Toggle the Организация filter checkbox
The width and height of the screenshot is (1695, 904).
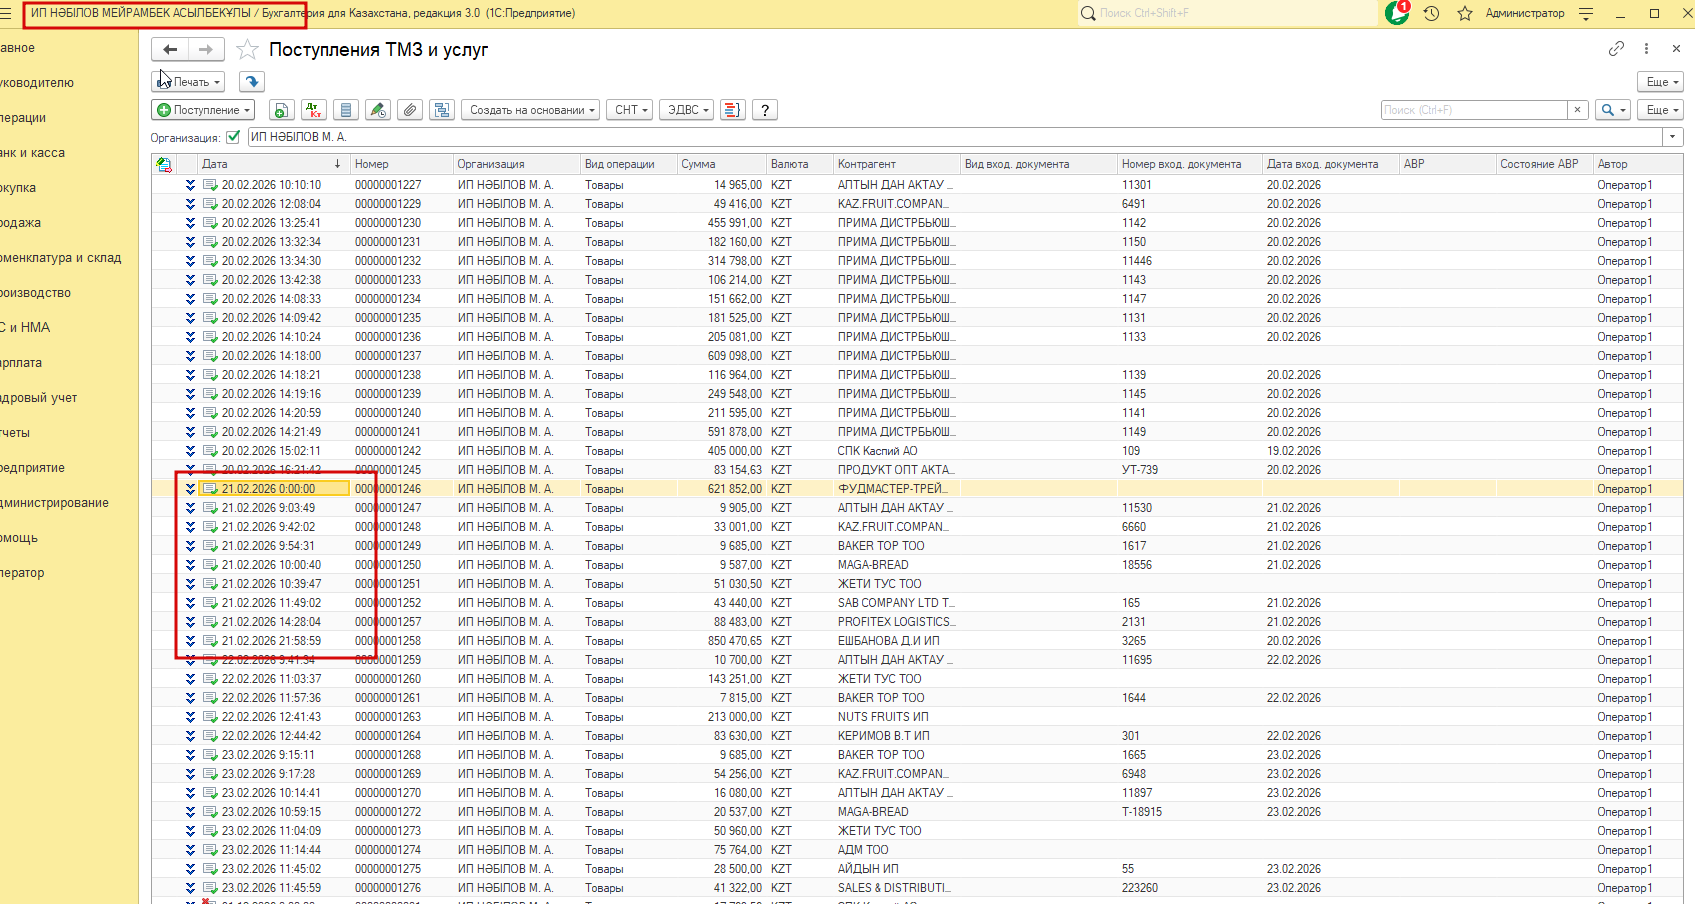[x=234, y=137]
